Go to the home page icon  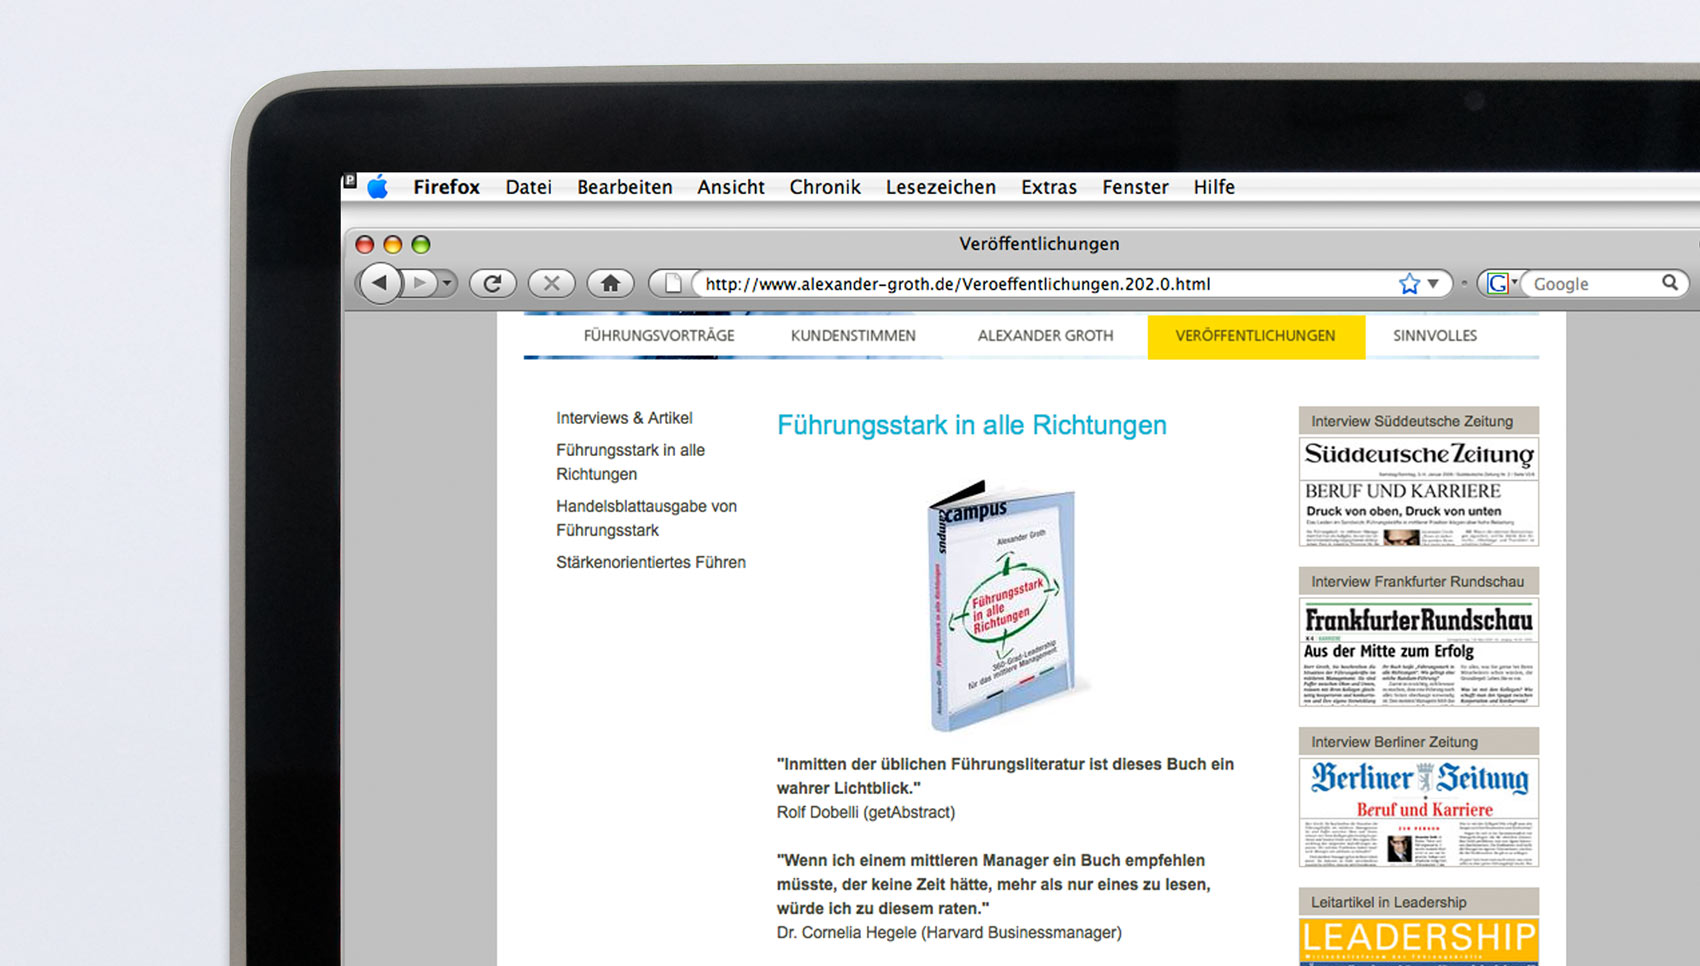[x=610, y=284]
